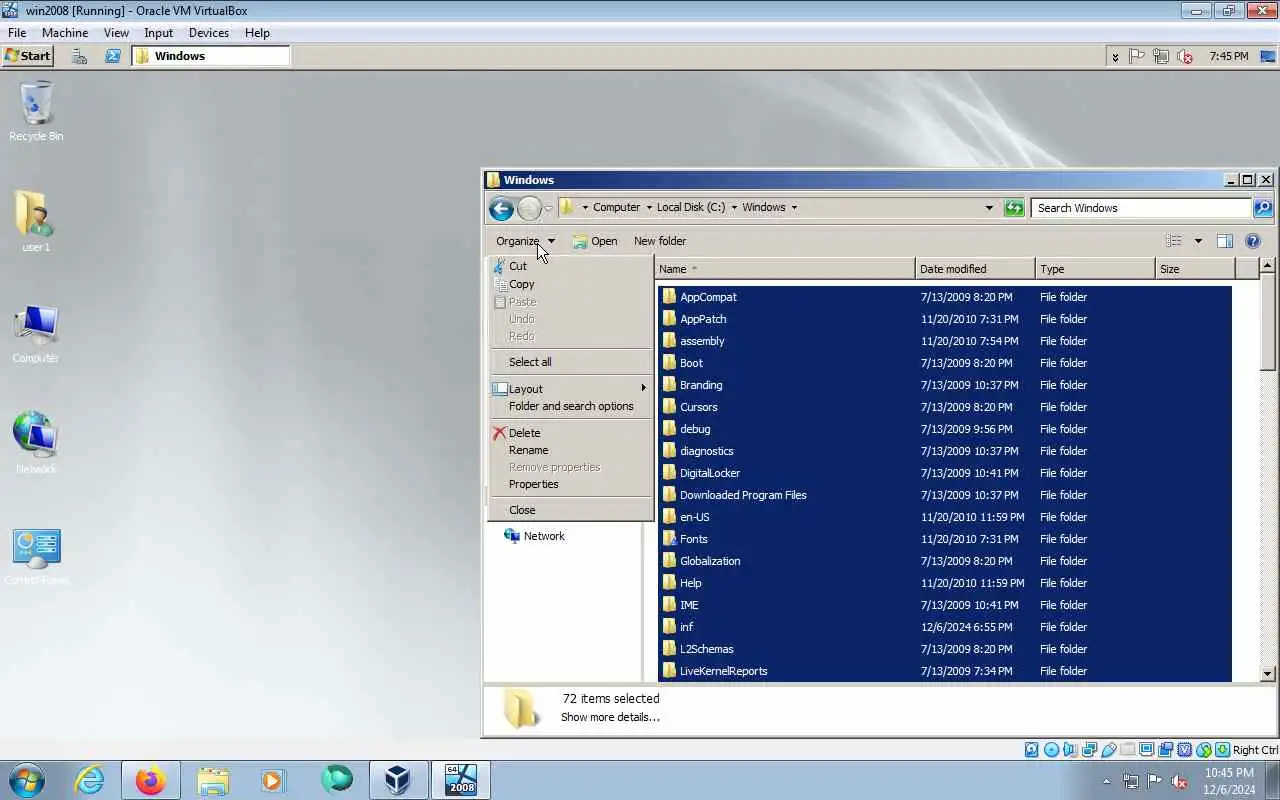Open Windows Media Player from taskbar
This screenshot has width=1280, height=800.
coord(274,780)
